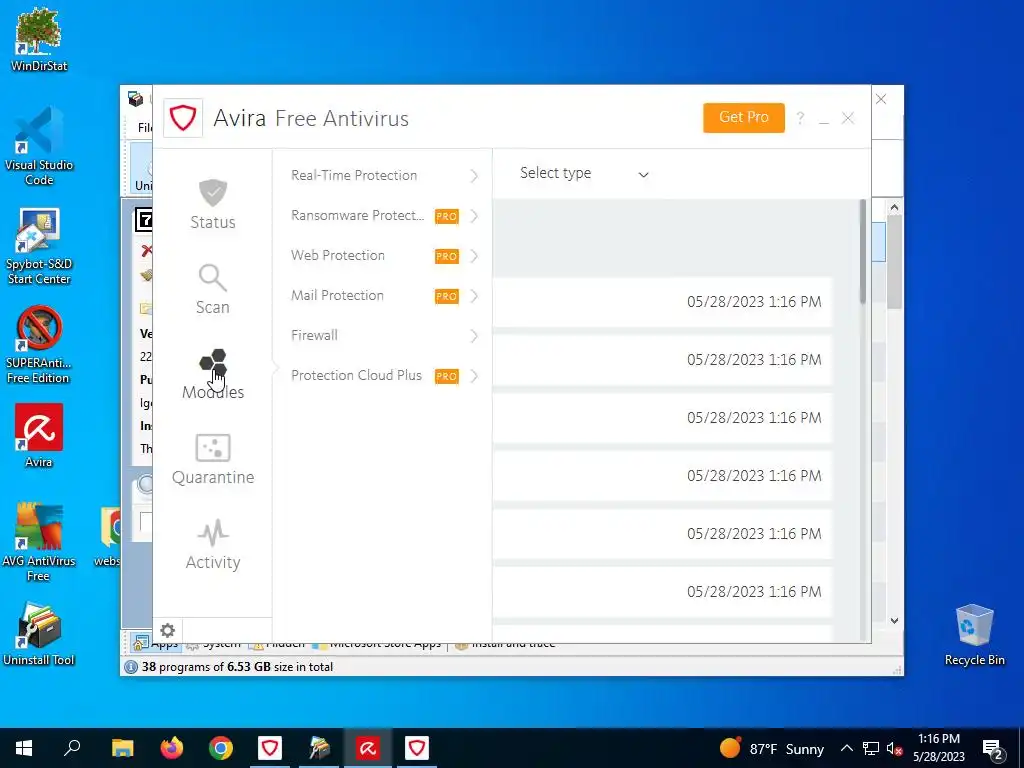Expand Firewall chevron

point(474,336)
